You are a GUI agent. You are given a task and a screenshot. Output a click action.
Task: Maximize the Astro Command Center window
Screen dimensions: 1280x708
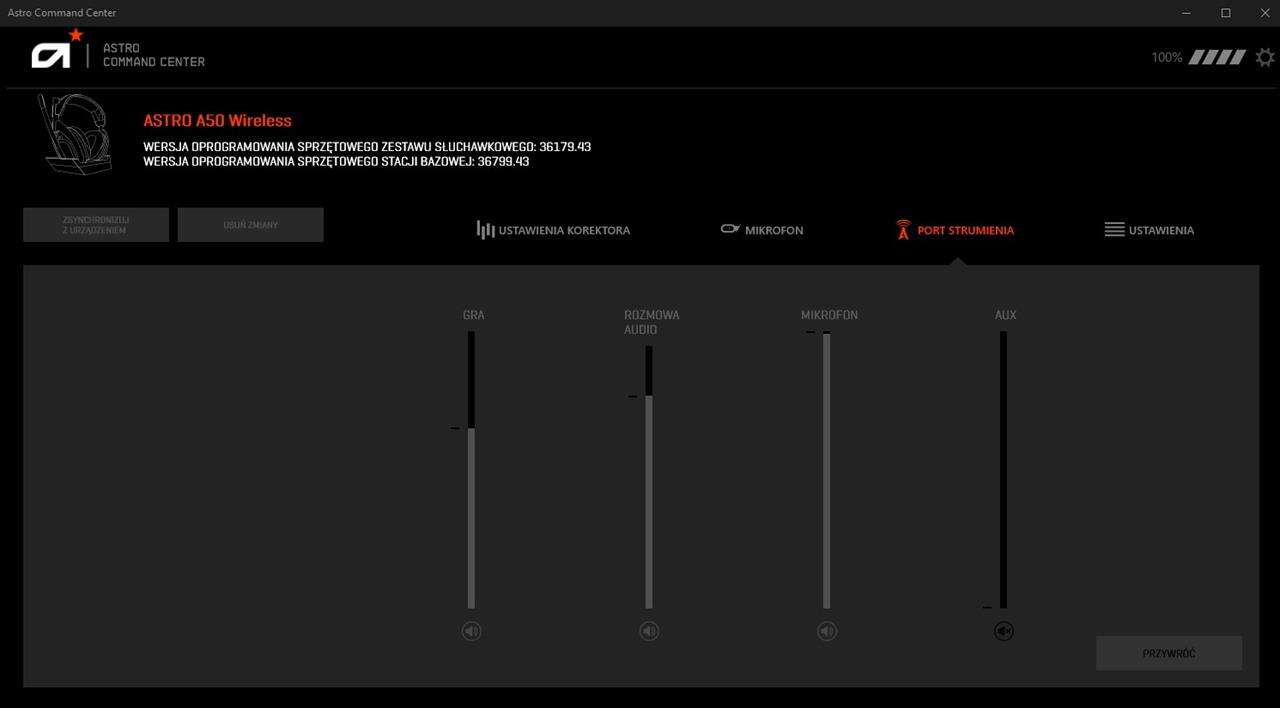click(1225, 13)
